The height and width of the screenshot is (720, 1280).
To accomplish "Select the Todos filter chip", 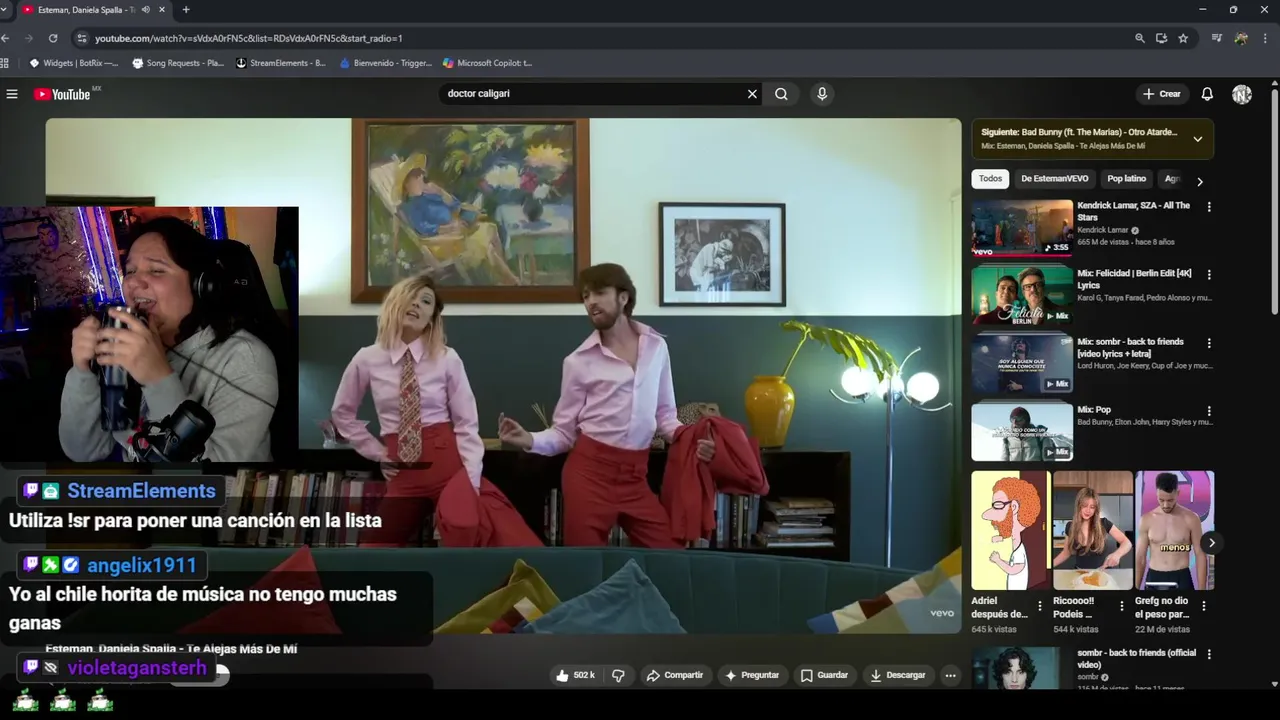I will pos(990,179).
